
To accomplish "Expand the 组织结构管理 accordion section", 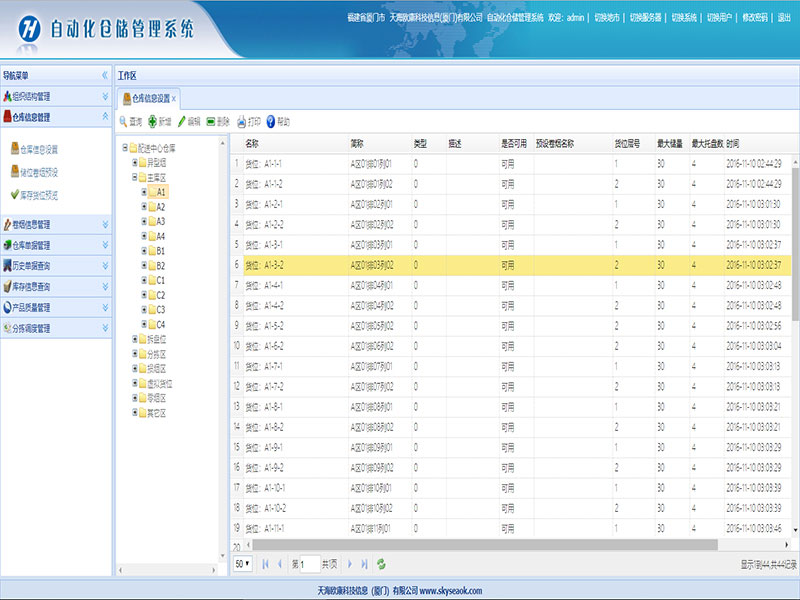I will (x=105, y=97).
